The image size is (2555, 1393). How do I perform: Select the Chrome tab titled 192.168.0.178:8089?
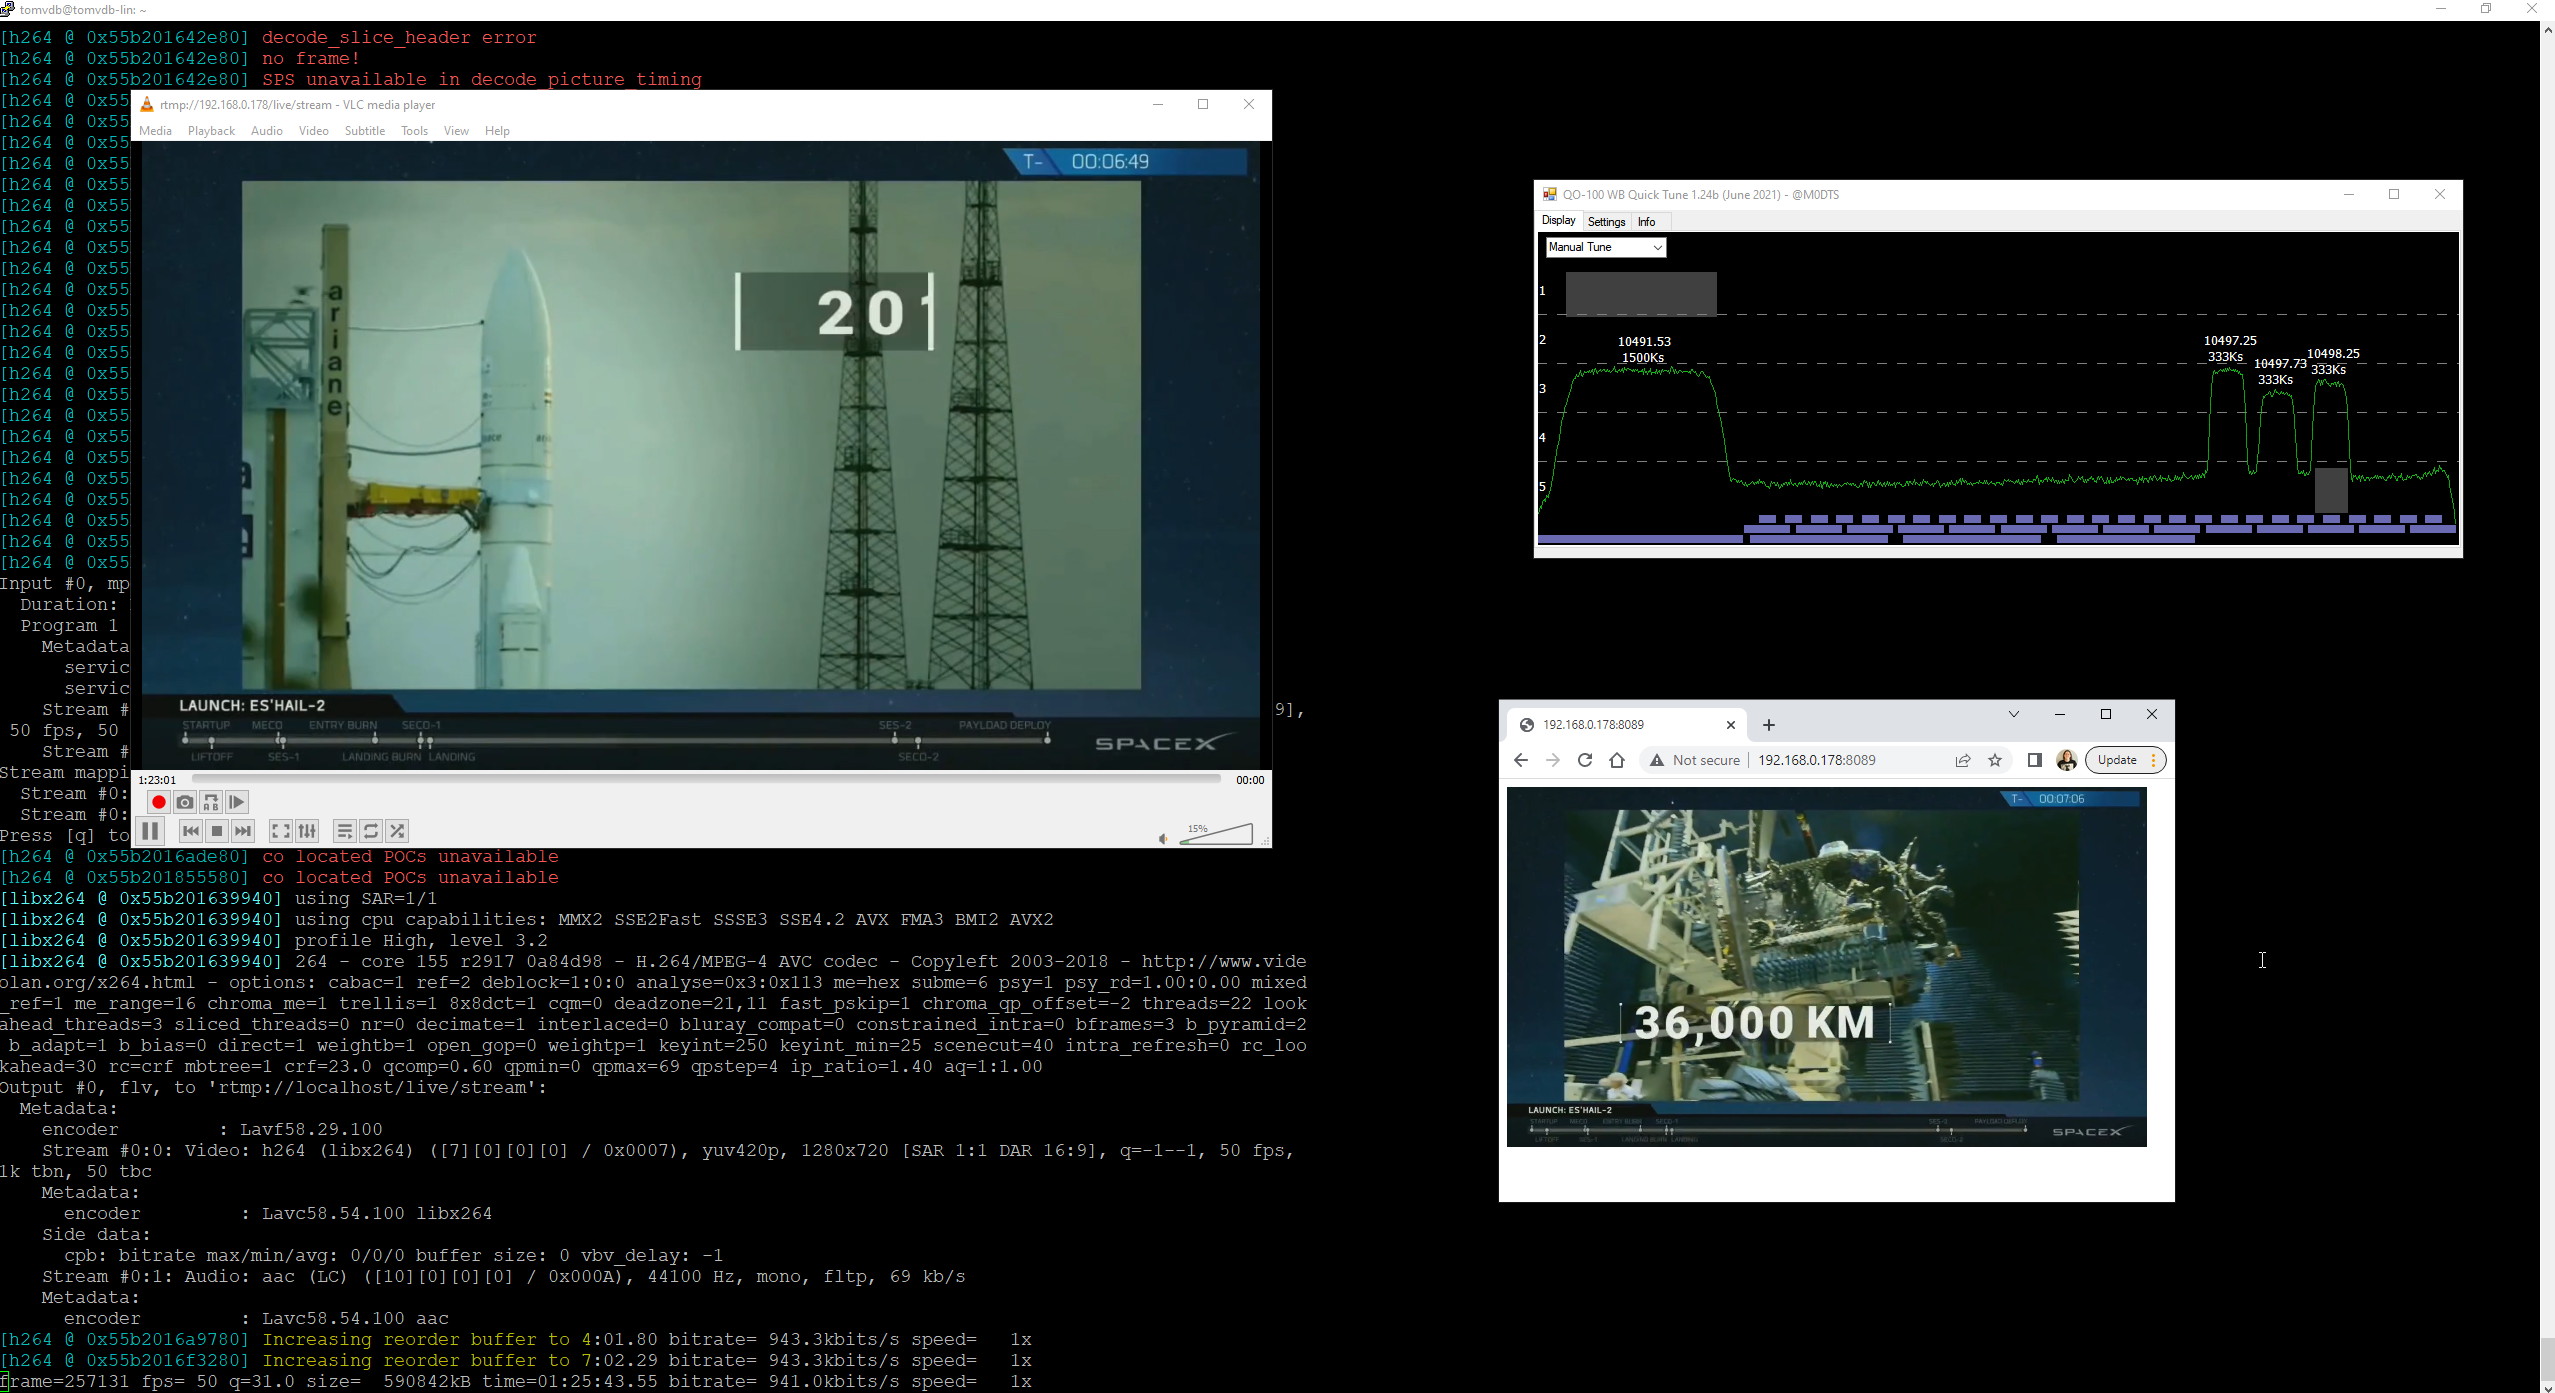[x=1625, y=725]
